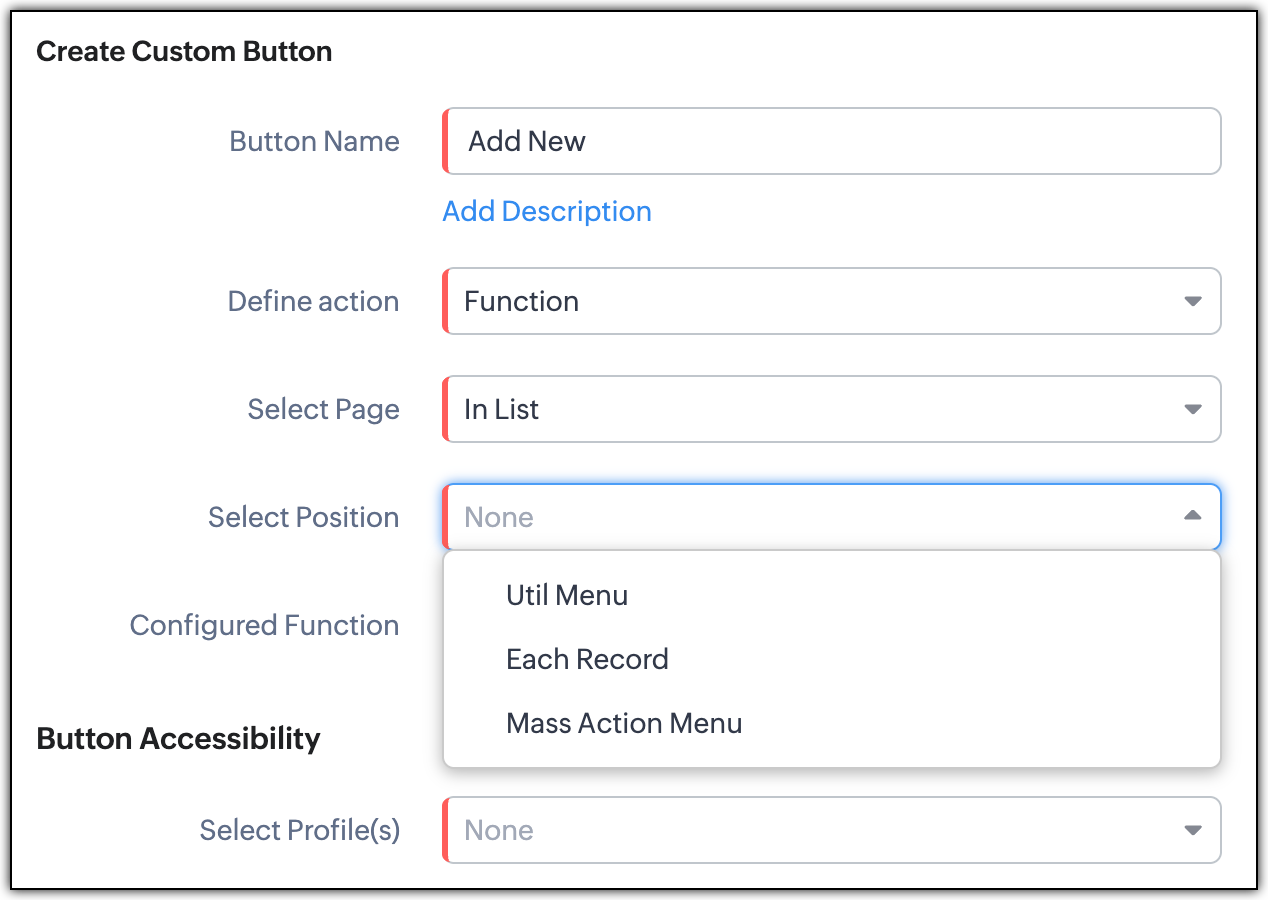Click the Select Page label
Image resolution: width=1268 pixels, height=900 pixels.
point(323,409)
